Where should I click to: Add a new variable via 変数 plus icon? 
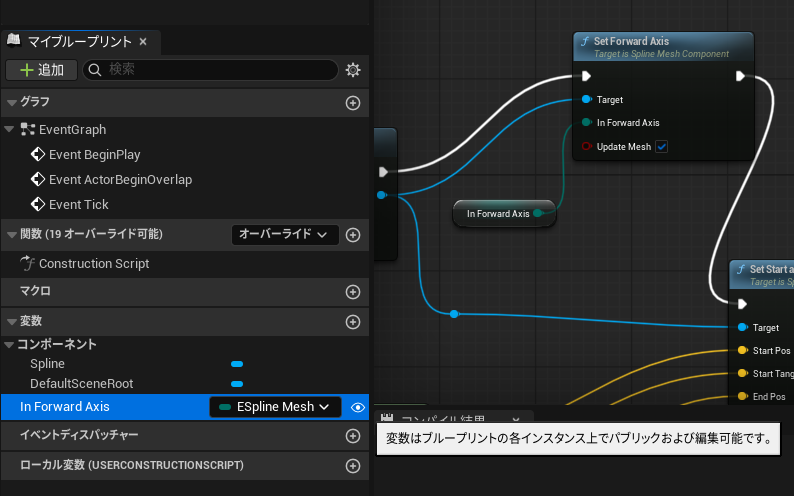(352, 322)
